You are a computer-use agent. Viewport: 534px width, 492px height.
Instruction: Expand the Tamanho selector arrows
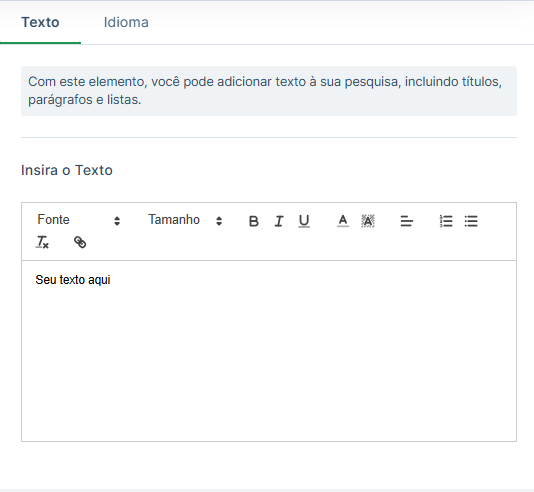tap(219, 221)
